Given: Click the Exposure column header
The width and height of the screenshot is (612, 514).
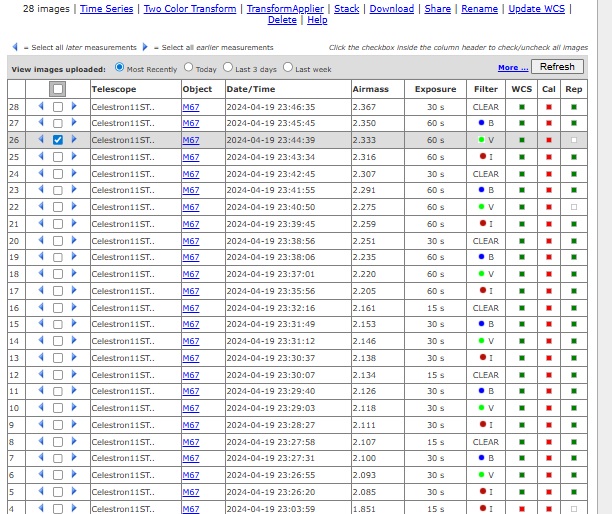Looking at the screenshot, I should [x=435, y=89].
